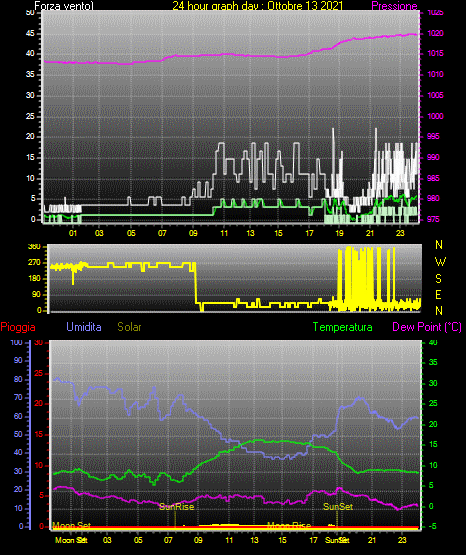466x555 pixels.
Task: Click the 'Dew Point (°C)' legend label
Action: pos(427,327)
